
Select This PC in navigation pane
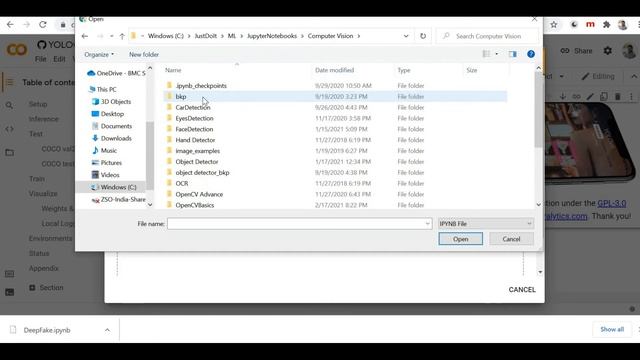[102, 89]
